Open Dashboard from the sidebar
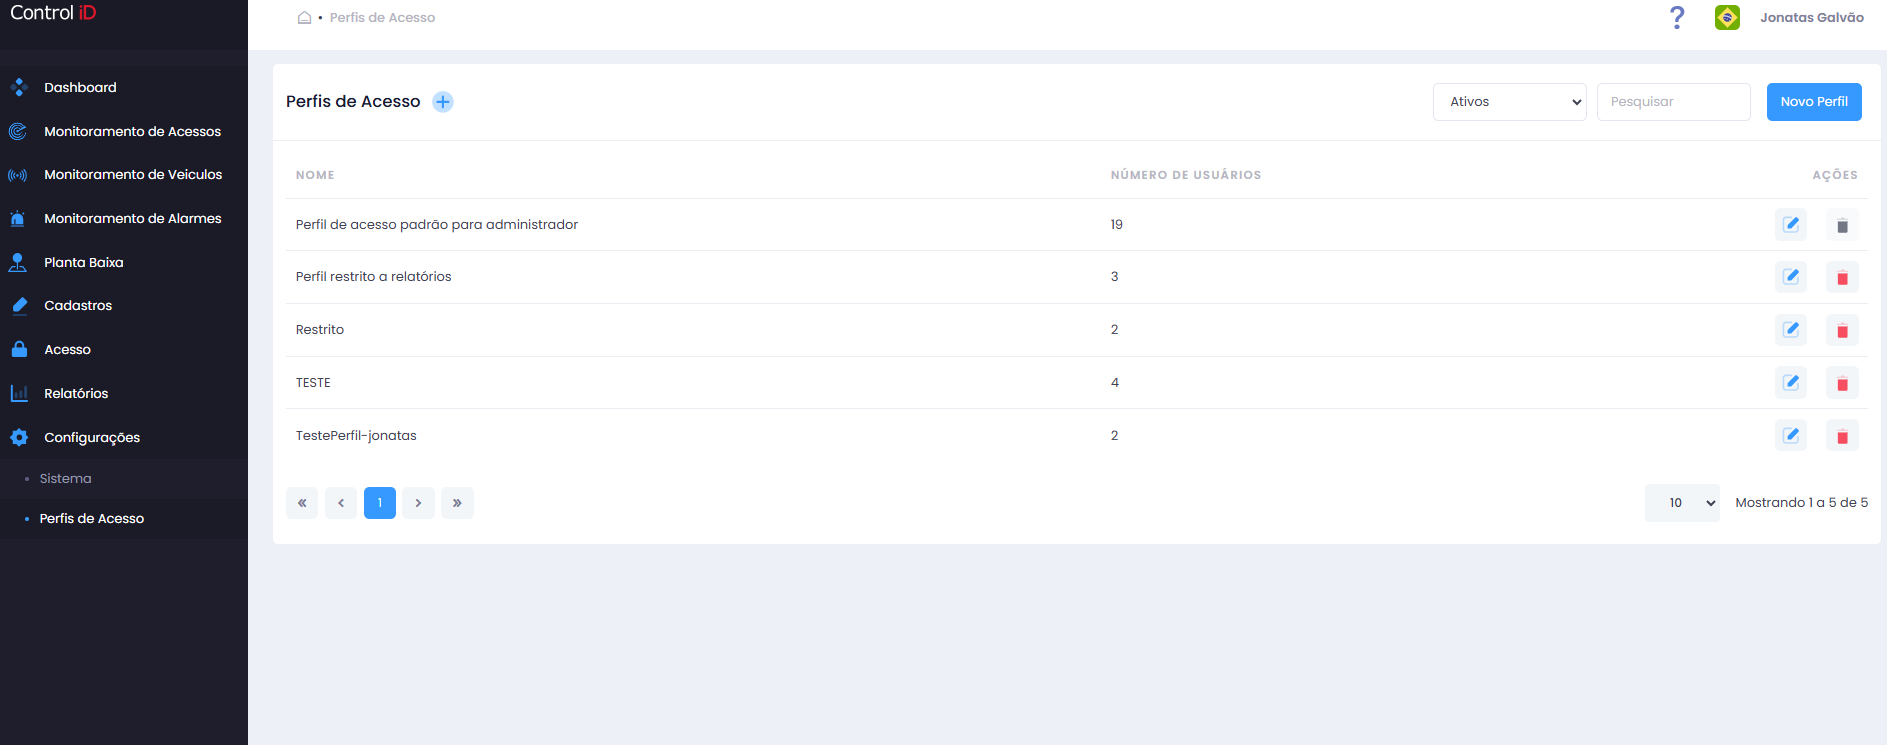The image size is (1887, 745). [80, 88]
